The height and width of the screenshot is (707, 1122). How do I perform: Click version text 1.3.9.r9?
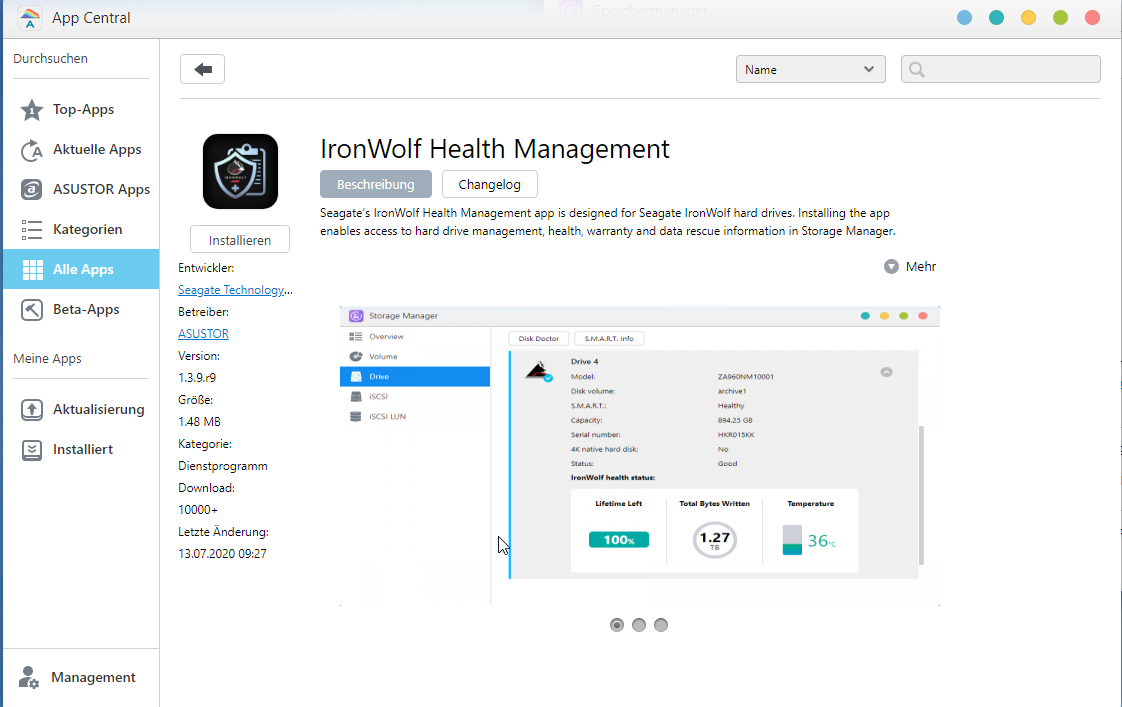197,378
